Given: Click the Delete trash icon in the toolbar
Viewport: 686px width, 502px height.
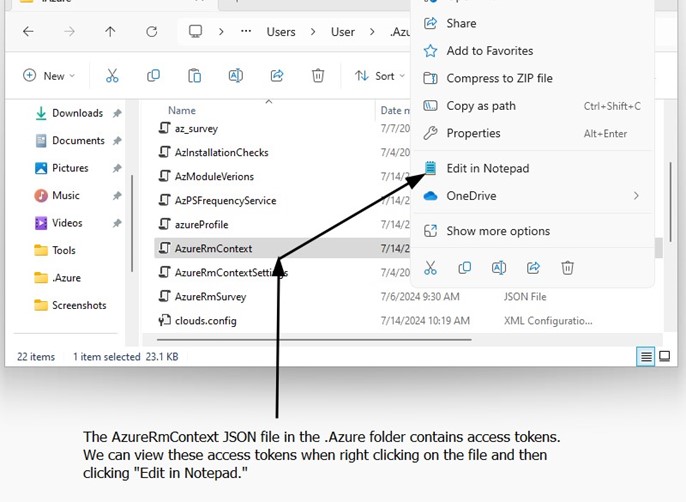Looking at the screenshot, I should pos(318,76).
